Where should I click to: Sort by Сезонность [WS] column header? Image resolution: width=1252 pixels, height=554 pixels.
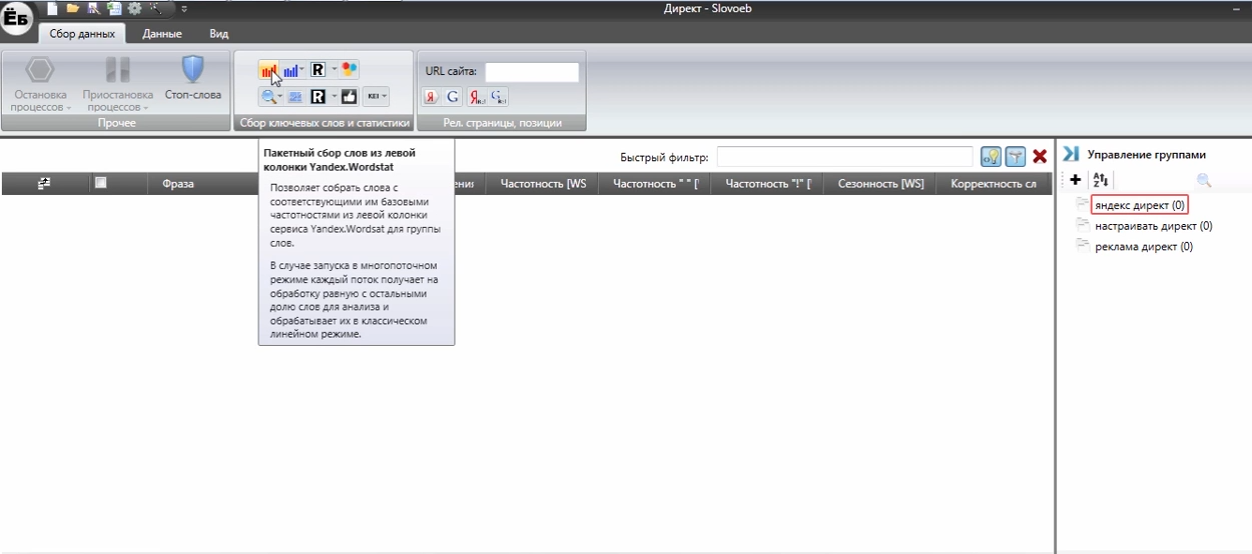click(881, 184)
